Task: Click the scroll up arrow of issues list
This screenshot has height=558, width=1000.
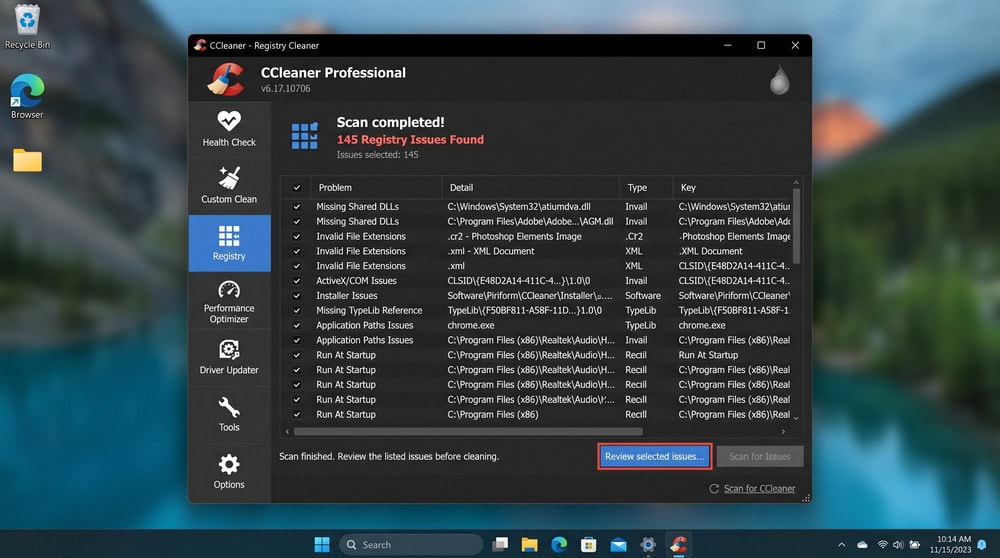Action: pos(796,182)
